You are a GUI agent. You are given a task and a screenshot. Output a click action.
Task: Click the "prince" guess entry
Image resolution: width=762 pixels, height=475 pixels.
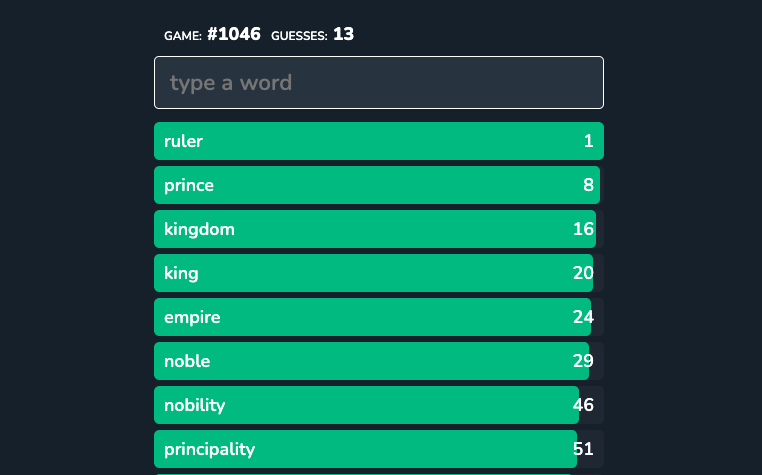coord(378,185)
